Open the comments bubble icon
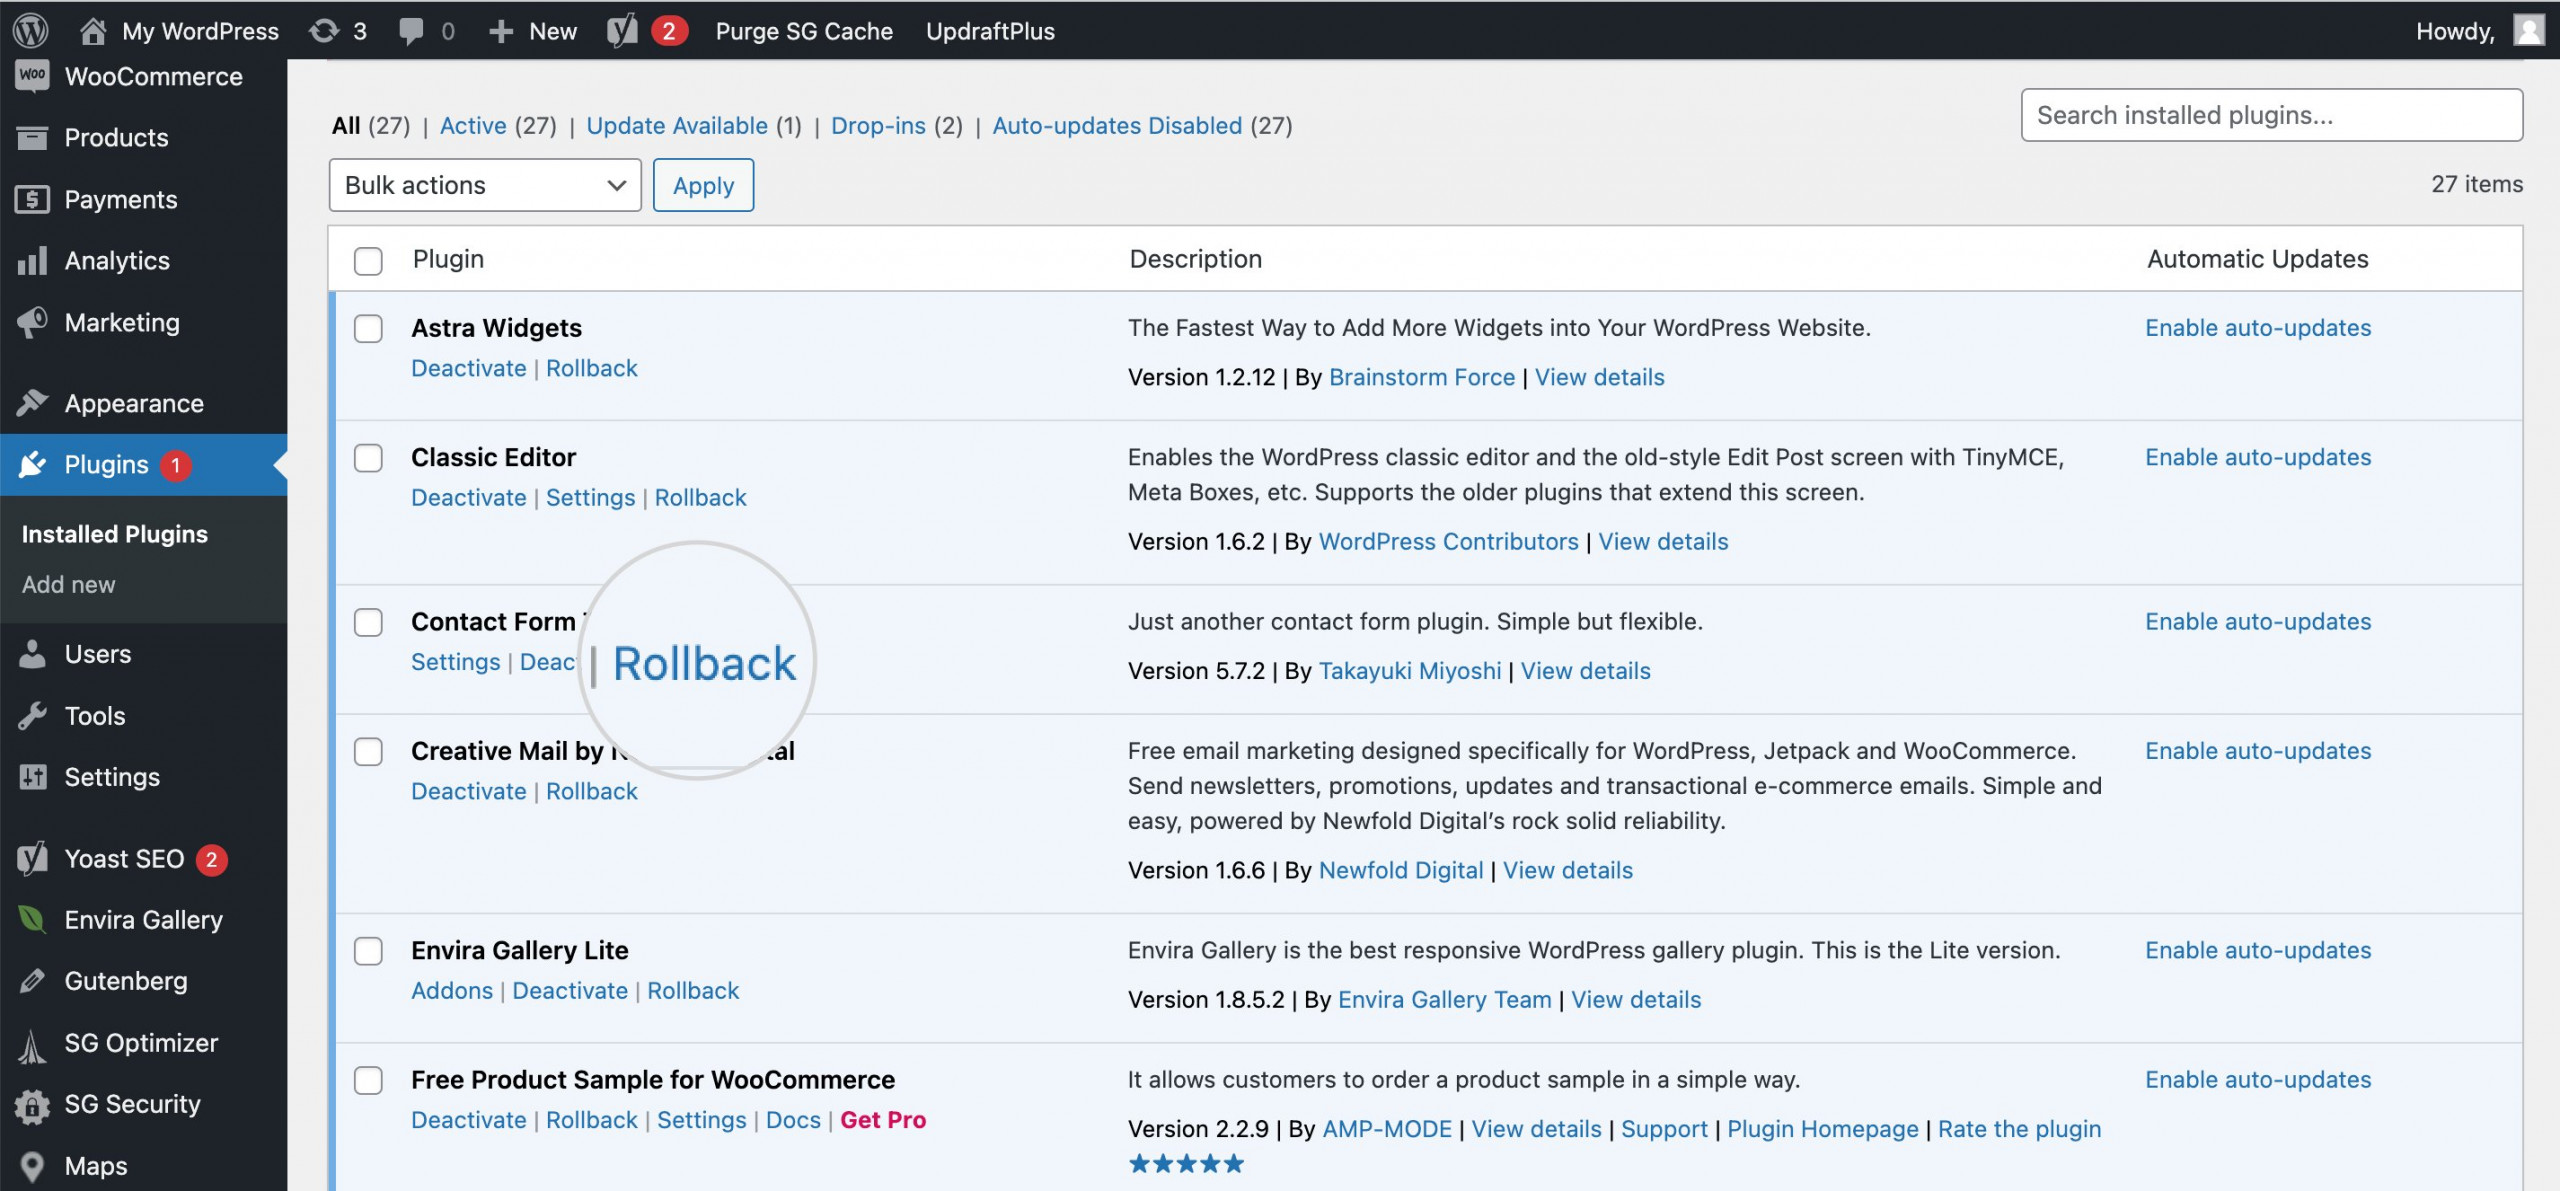This screenshot has height=1191, width=2560. [411, 31]
